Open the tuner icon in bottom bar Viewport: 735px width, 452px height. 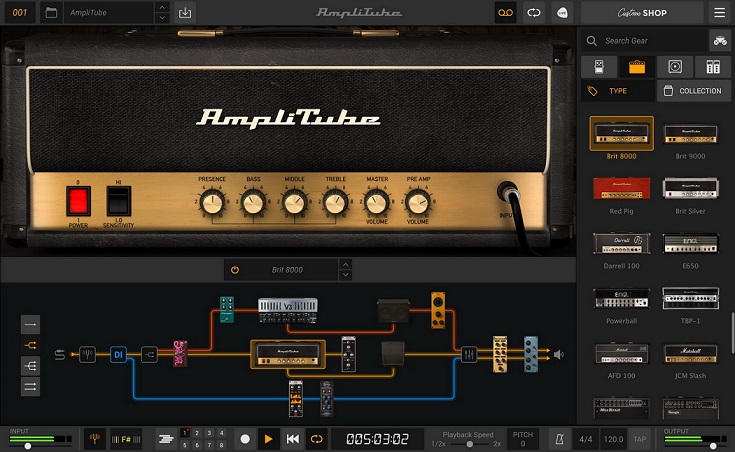tap(95, 439)
